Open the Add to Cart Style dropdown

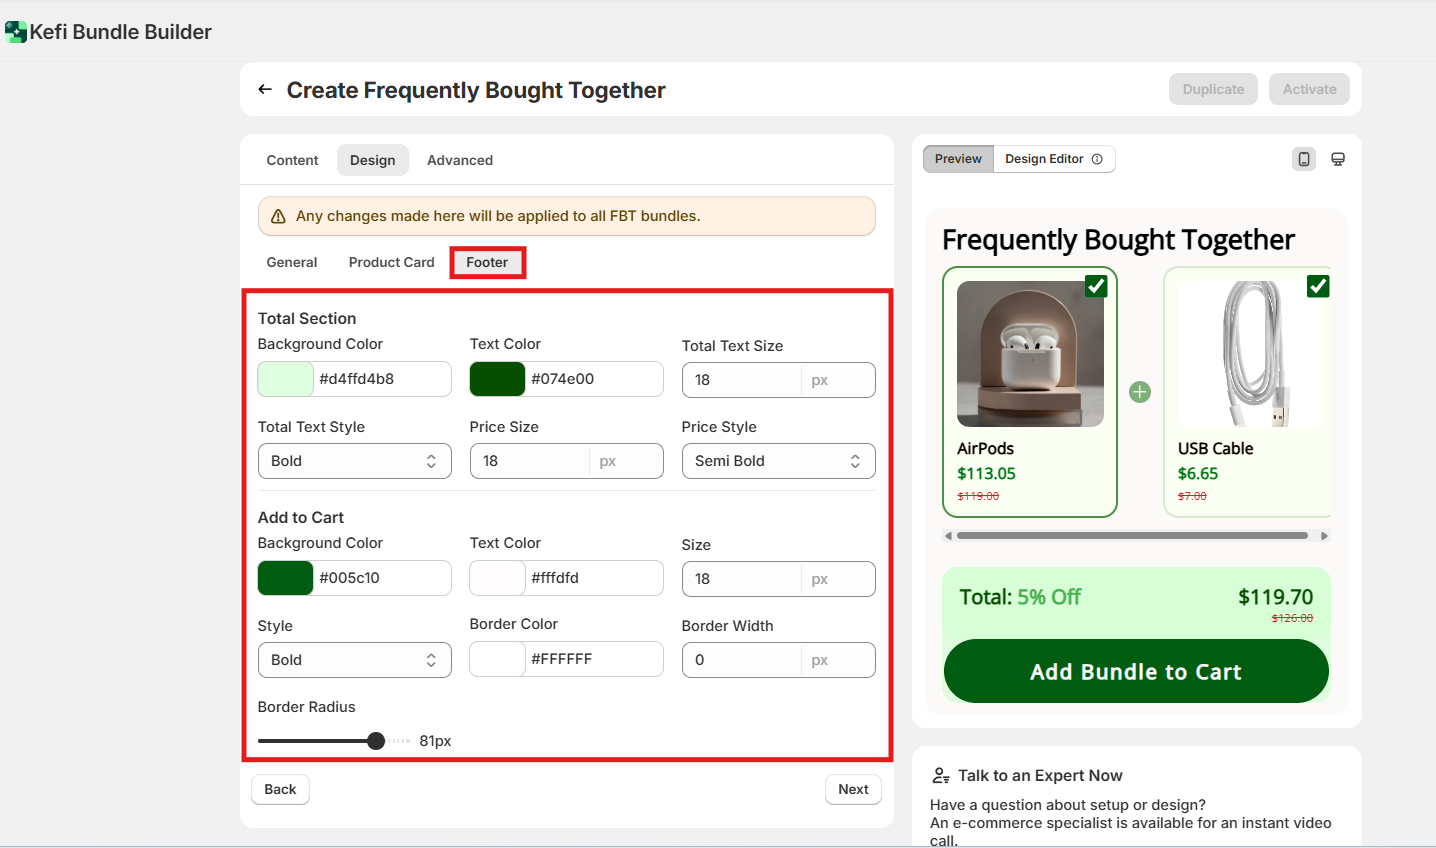354,660
